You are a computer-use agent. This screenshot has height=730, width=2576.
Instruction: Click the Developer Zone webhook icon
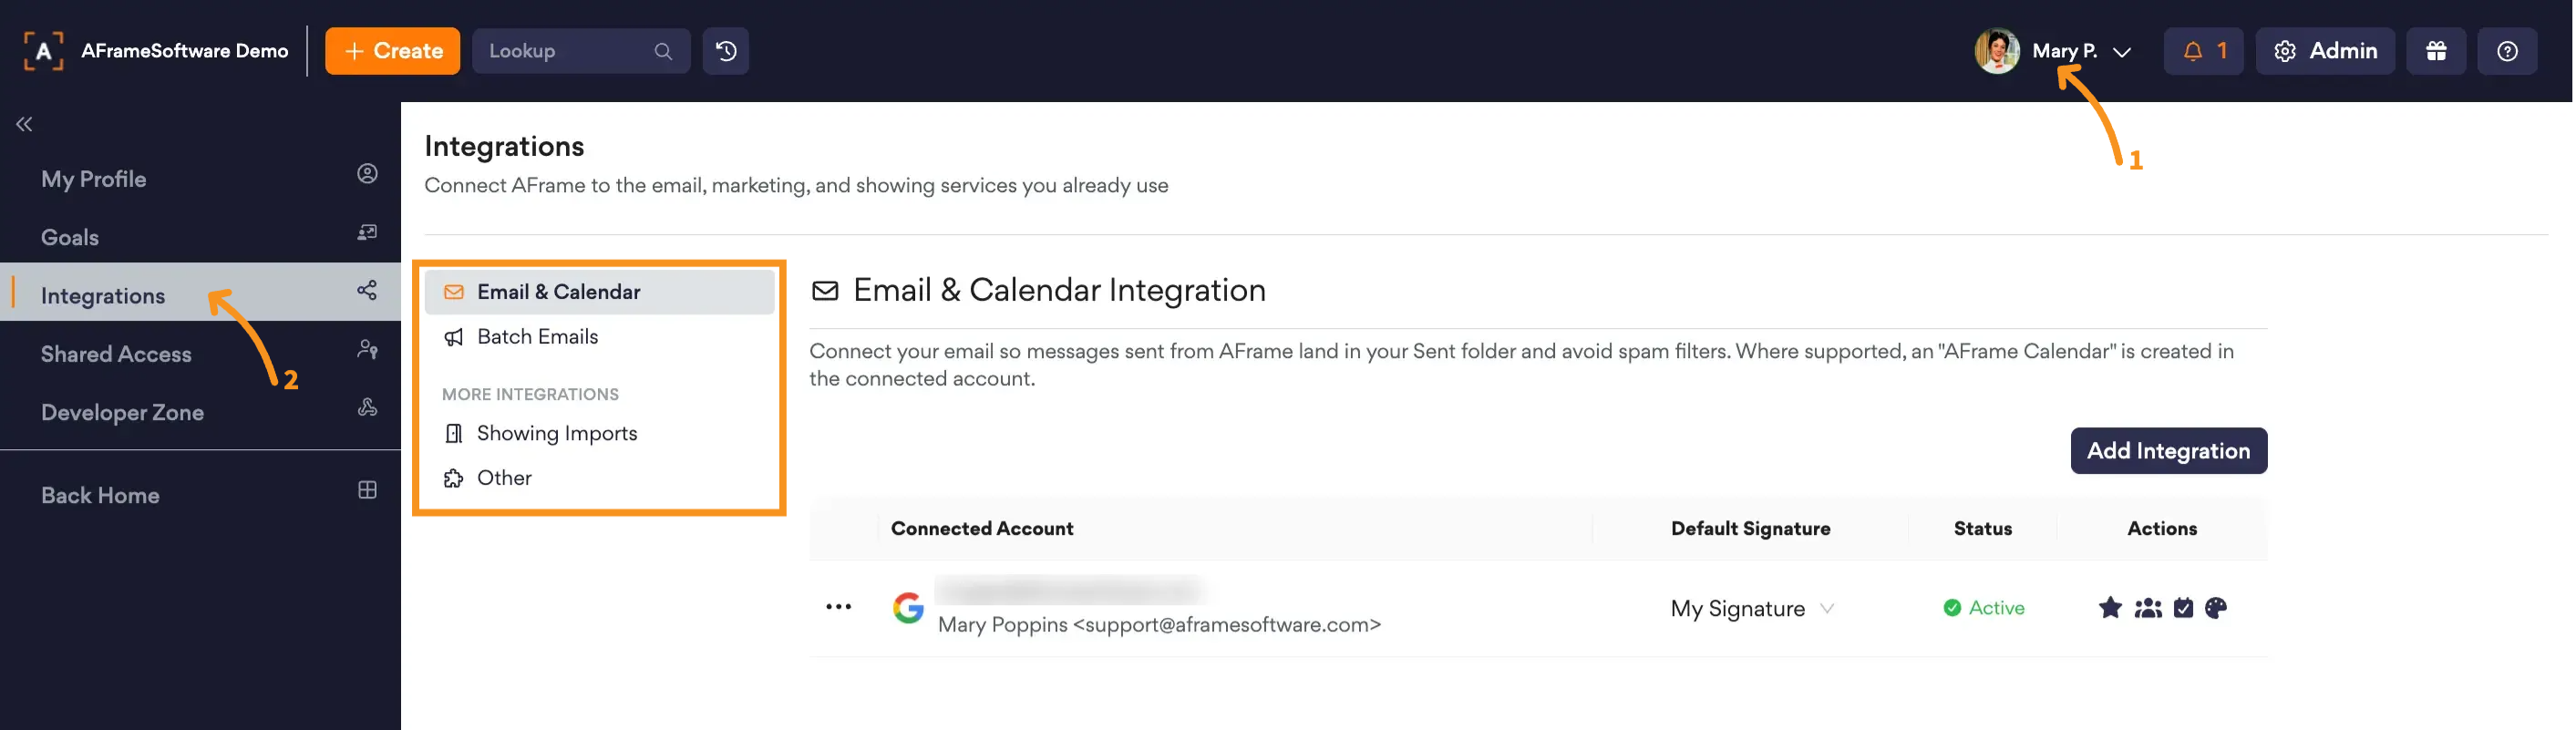[367, 407]
